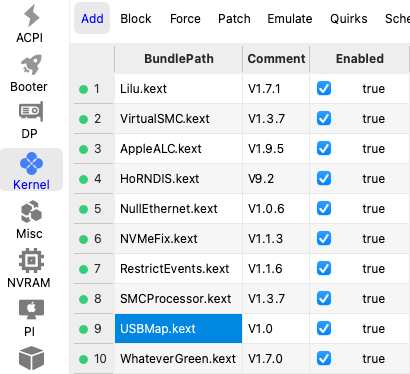This screenshot has width=410, height=374.
Task: Open the Quirks tab
Action: coord(349,19)
